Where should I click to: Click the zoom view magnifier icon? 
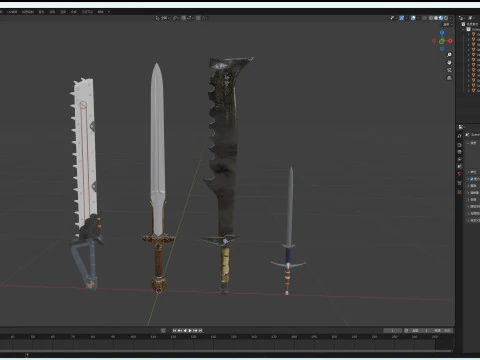pyautogui.click(x=449, y=54)
